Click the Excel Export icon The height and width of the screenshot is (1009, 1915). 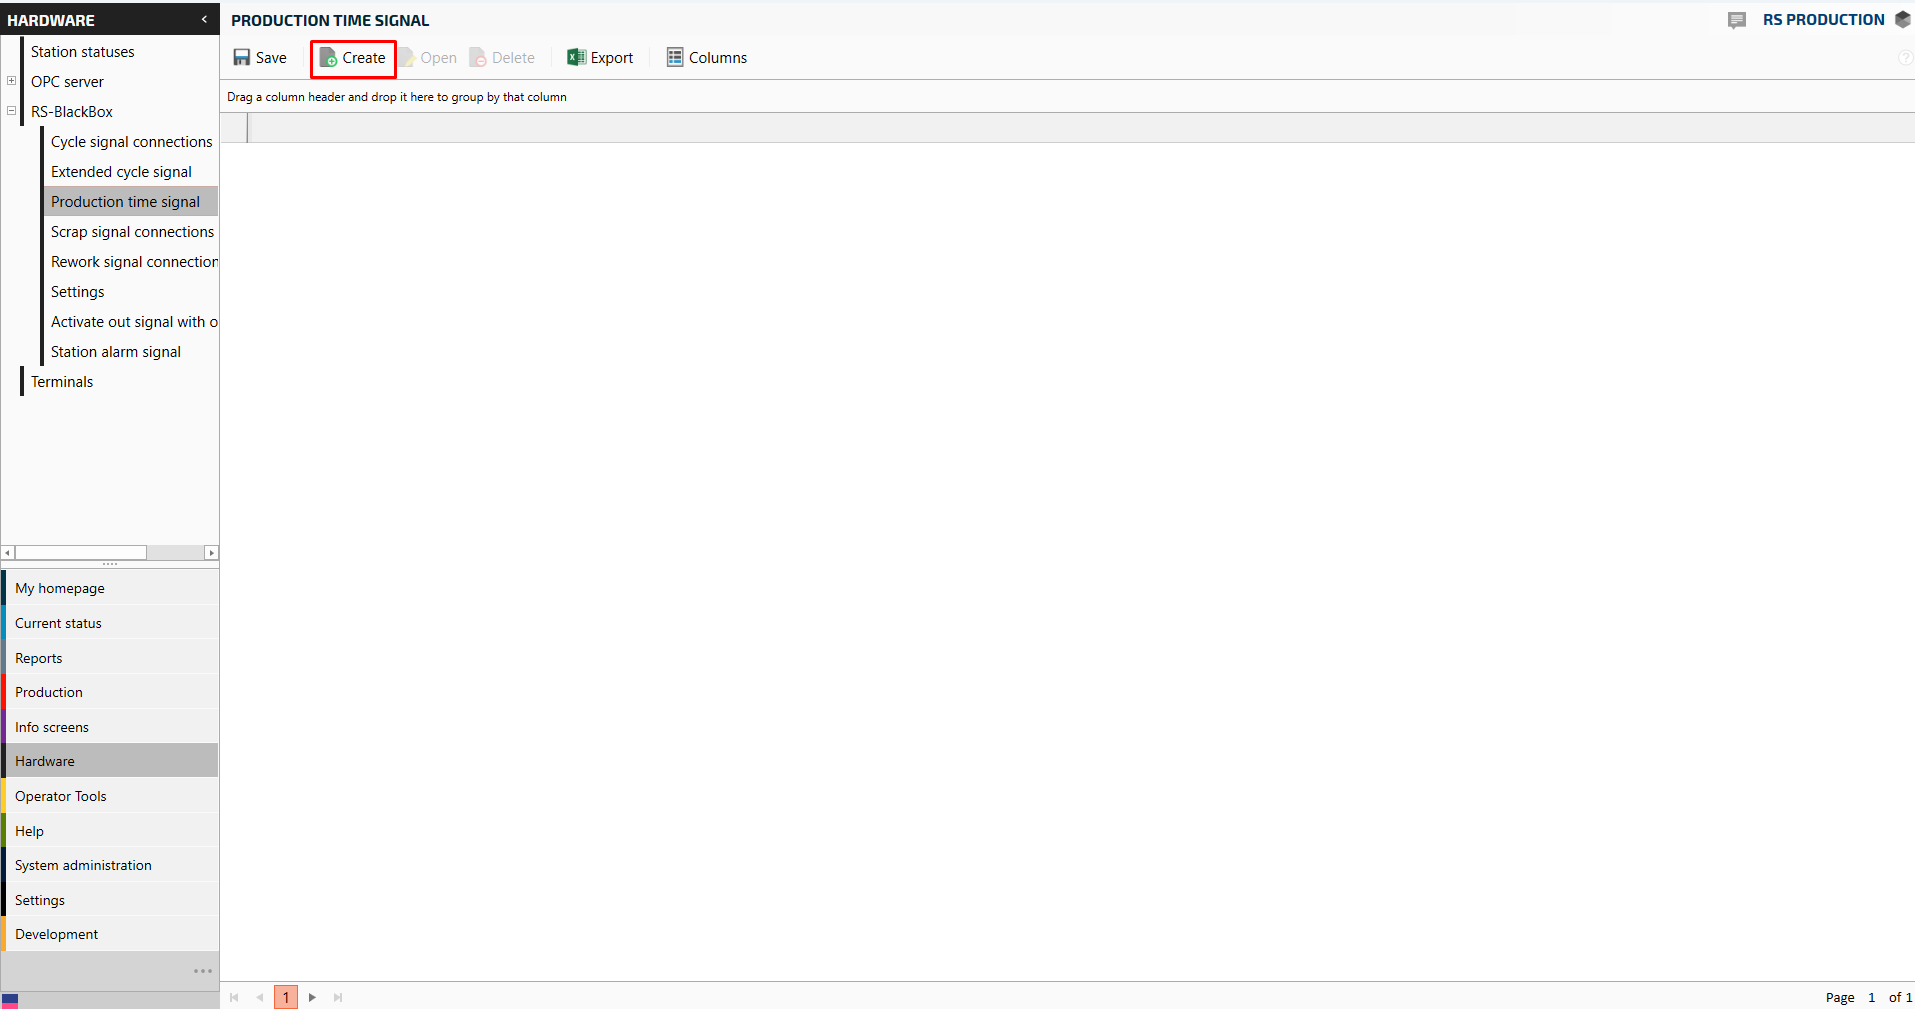576,58
